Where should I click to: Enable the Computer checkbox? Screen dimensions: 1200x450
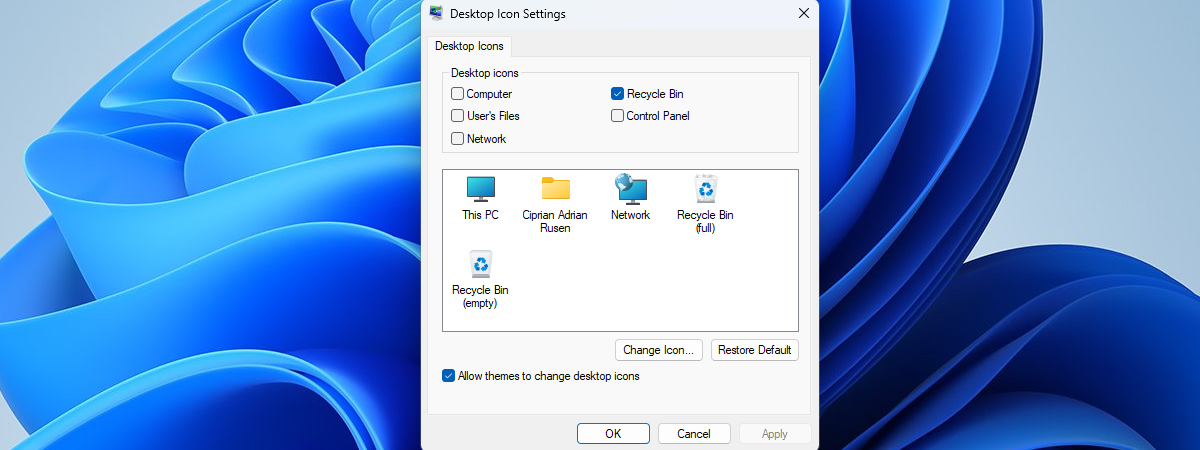(457, 94)
